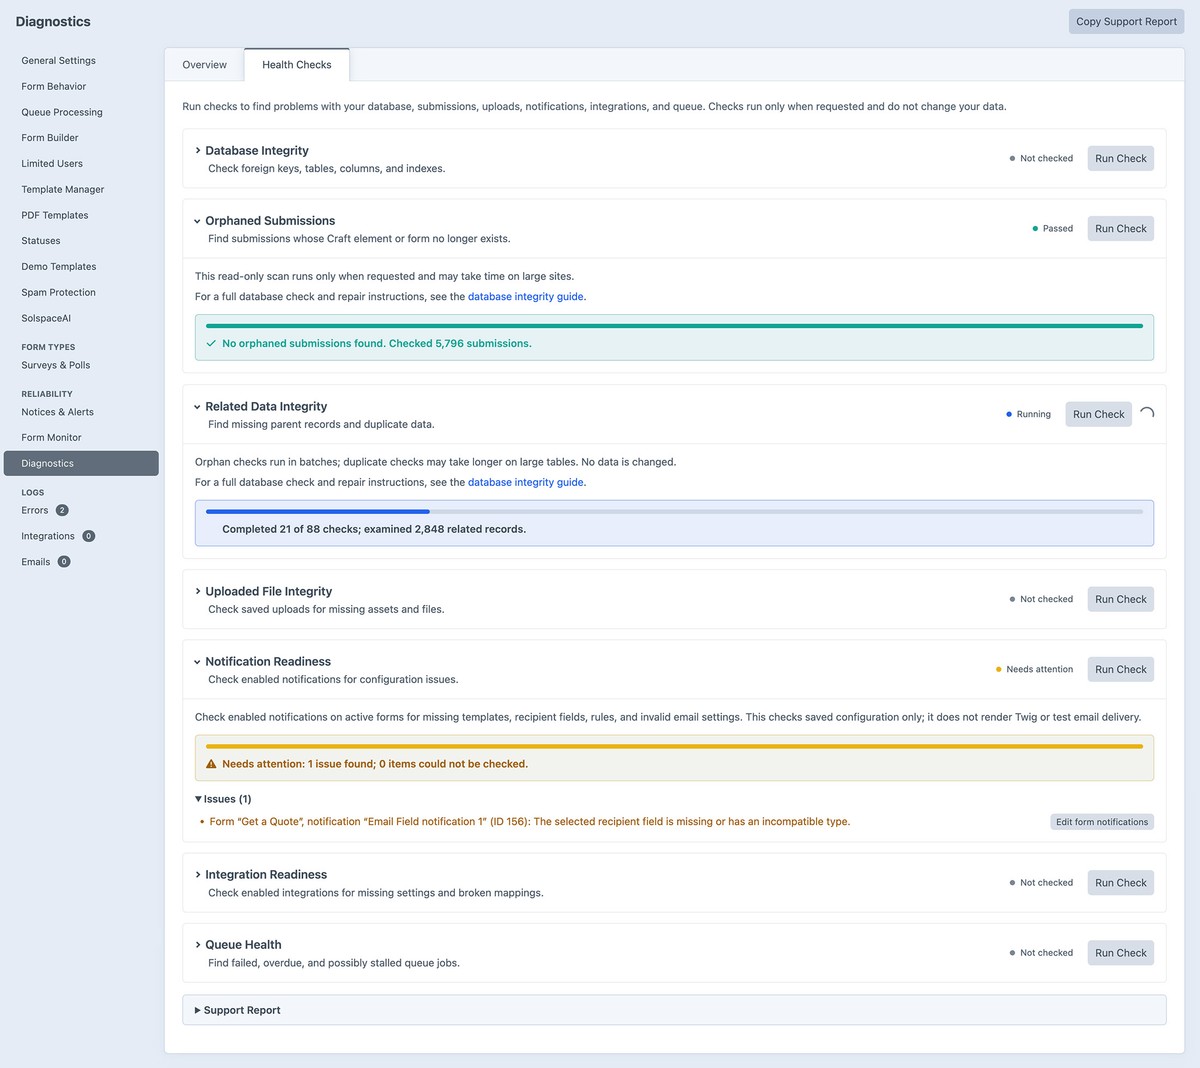Click Not checked status for Queue Health
Image resolution: width=1200 pixels, height=1068 pixels.
pyautogui.click(x=1041, y=953)
